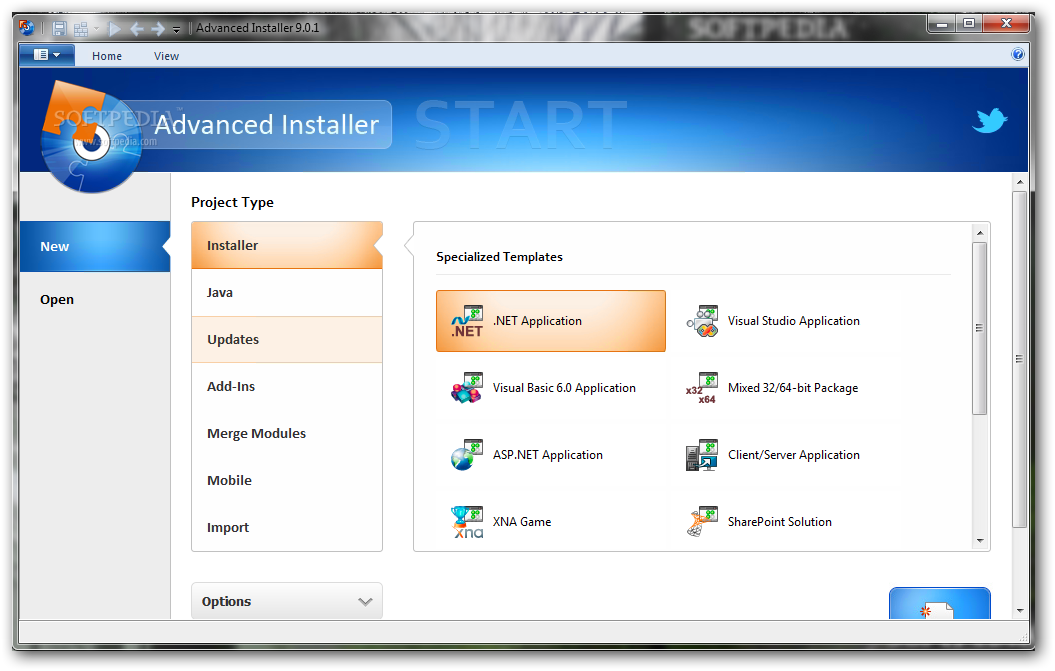
Task: Expand the Options section chevron
Action: [365, 602]
